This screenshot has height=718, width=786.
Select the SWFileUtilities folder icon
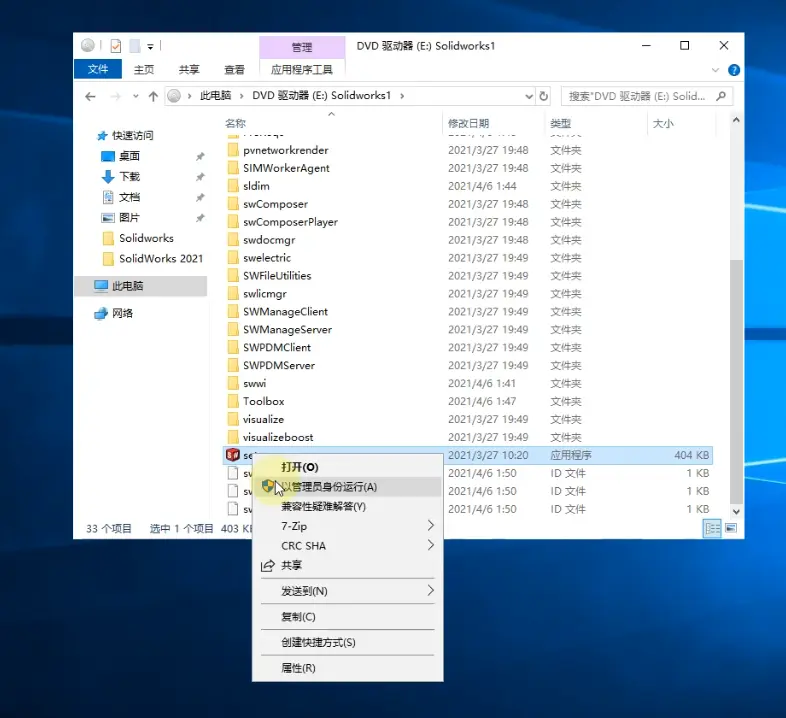click(x=233, y=276)
